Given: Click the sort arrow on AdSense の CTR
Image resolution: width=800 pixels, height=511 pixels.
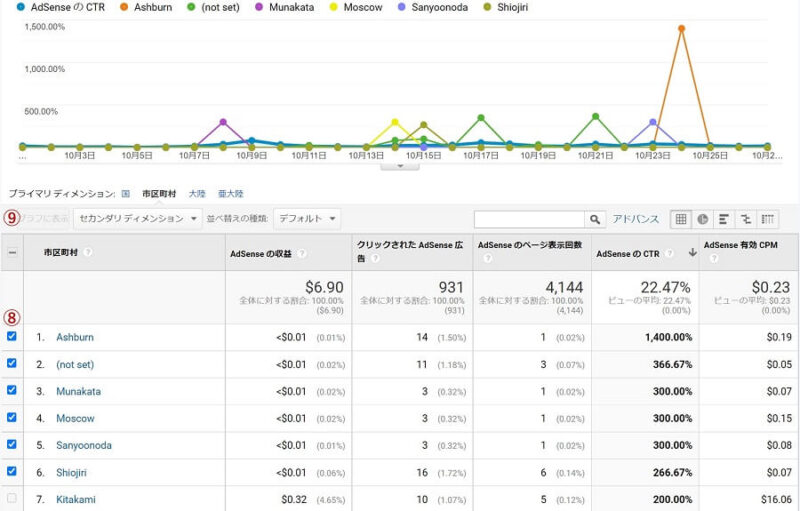Looking at the screenshot, I should [692, 252].
